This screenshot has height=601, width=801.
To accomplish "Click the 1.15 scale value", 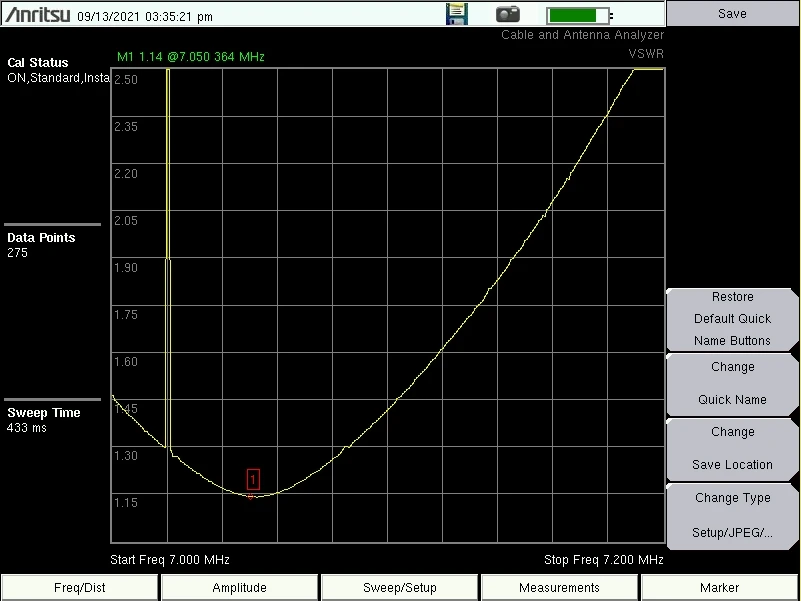I will tap(126, 503).
